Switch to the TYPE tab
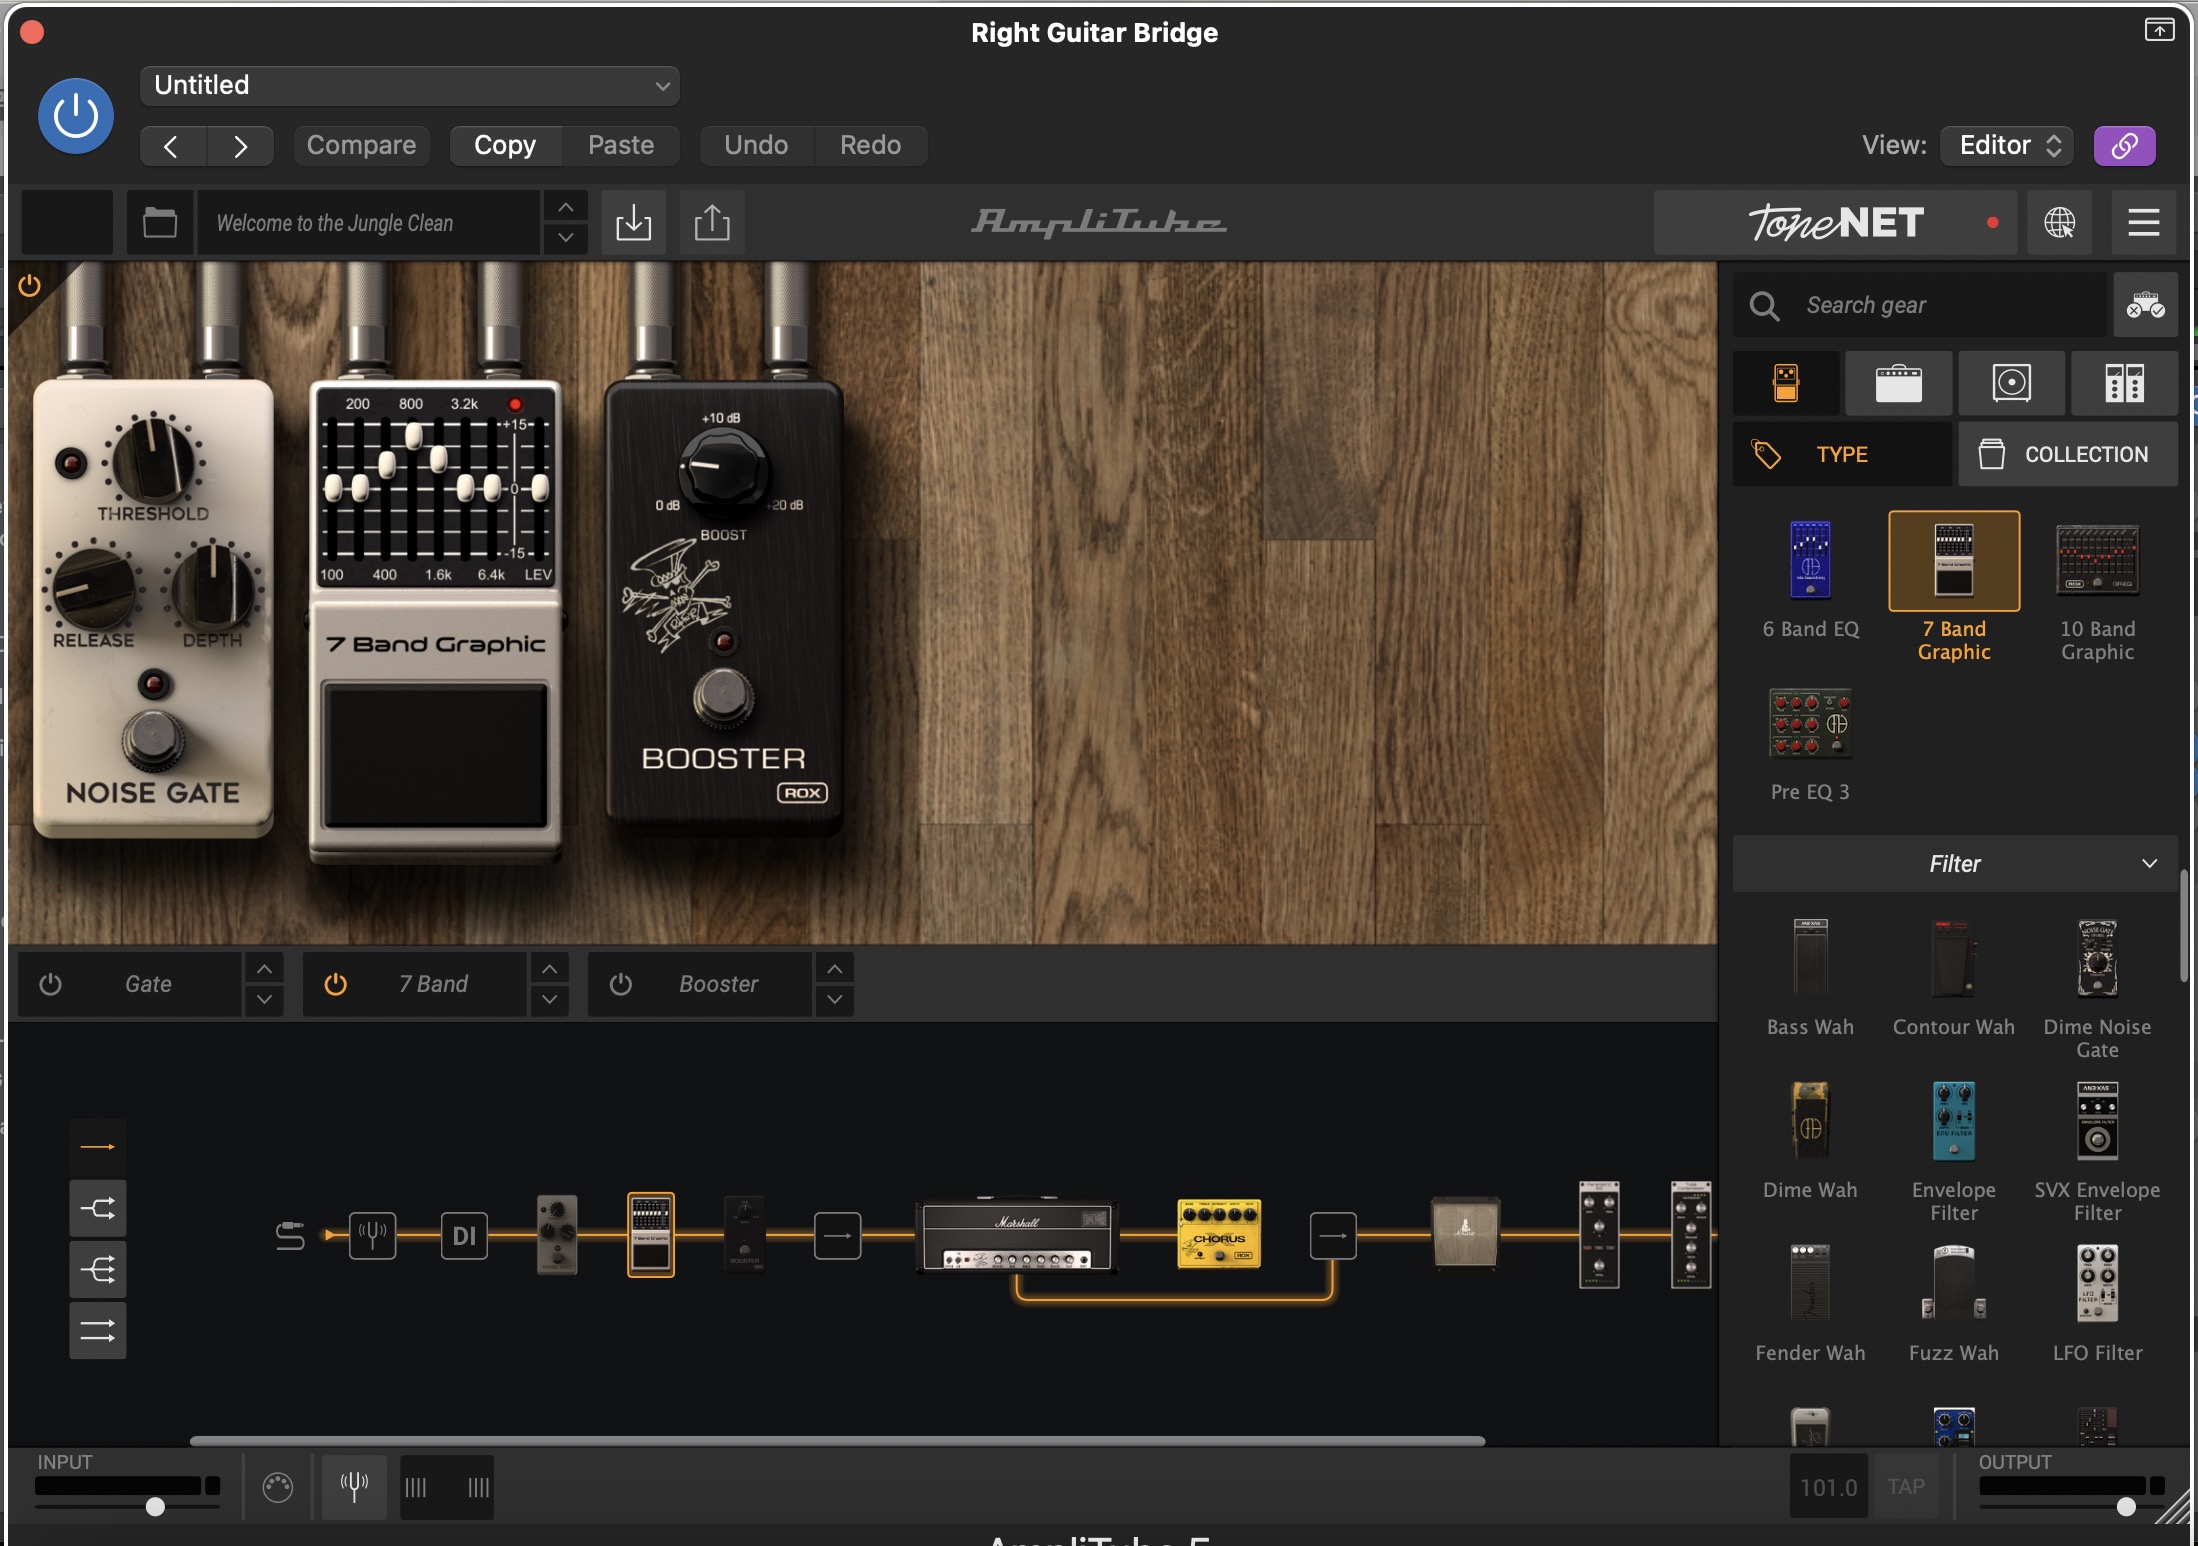The image size is (2198, 1546). click(1842, 455)
